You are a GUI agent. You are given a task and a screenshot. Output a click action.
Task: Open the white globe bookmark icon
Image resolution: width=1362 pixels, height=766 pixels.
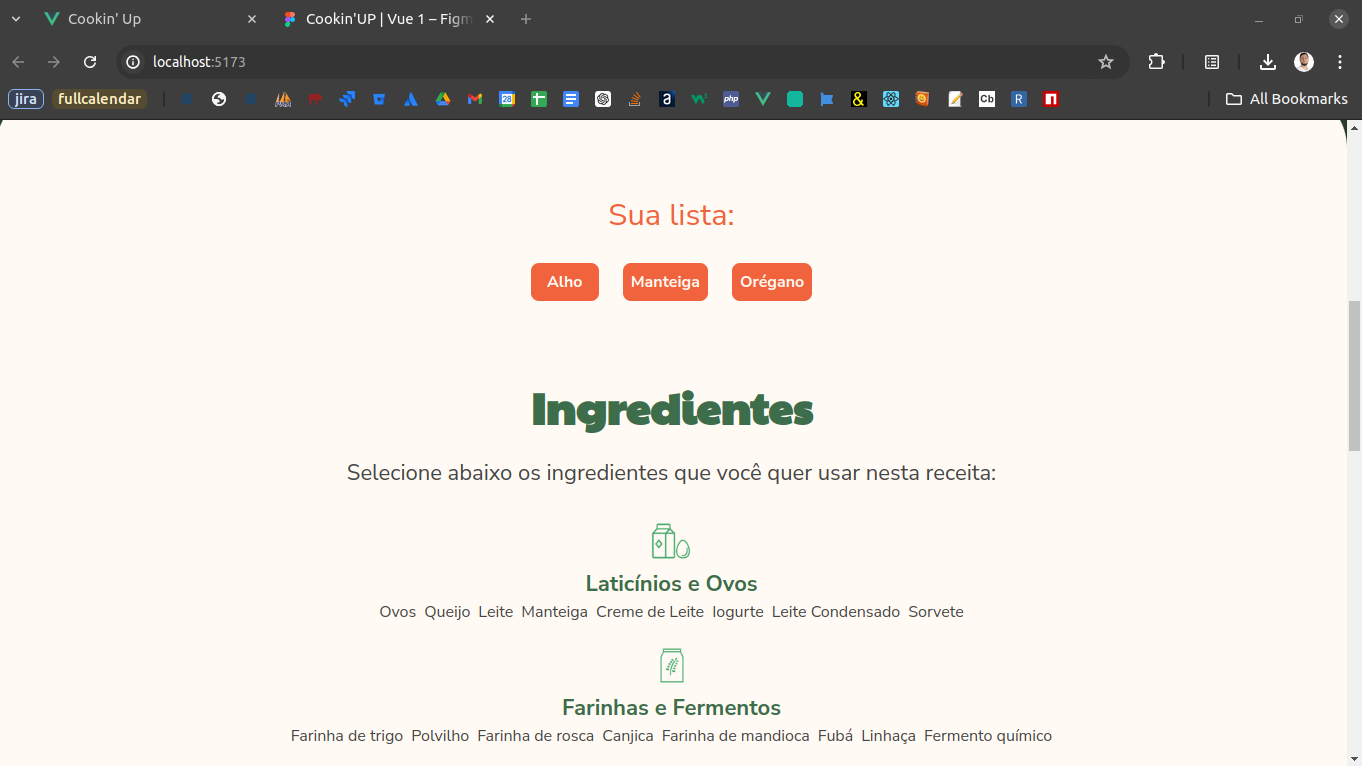coord(219,99)
